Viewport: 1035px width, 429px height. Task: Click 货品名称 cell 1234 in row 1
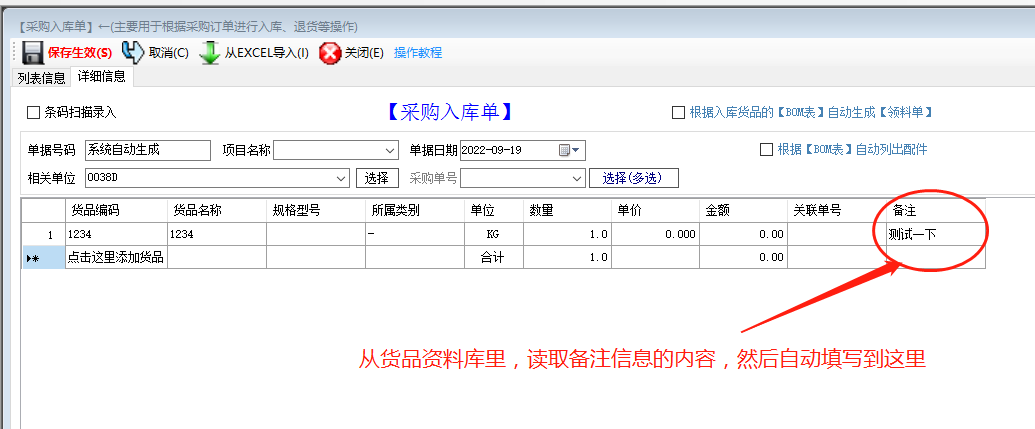point(217,234)
